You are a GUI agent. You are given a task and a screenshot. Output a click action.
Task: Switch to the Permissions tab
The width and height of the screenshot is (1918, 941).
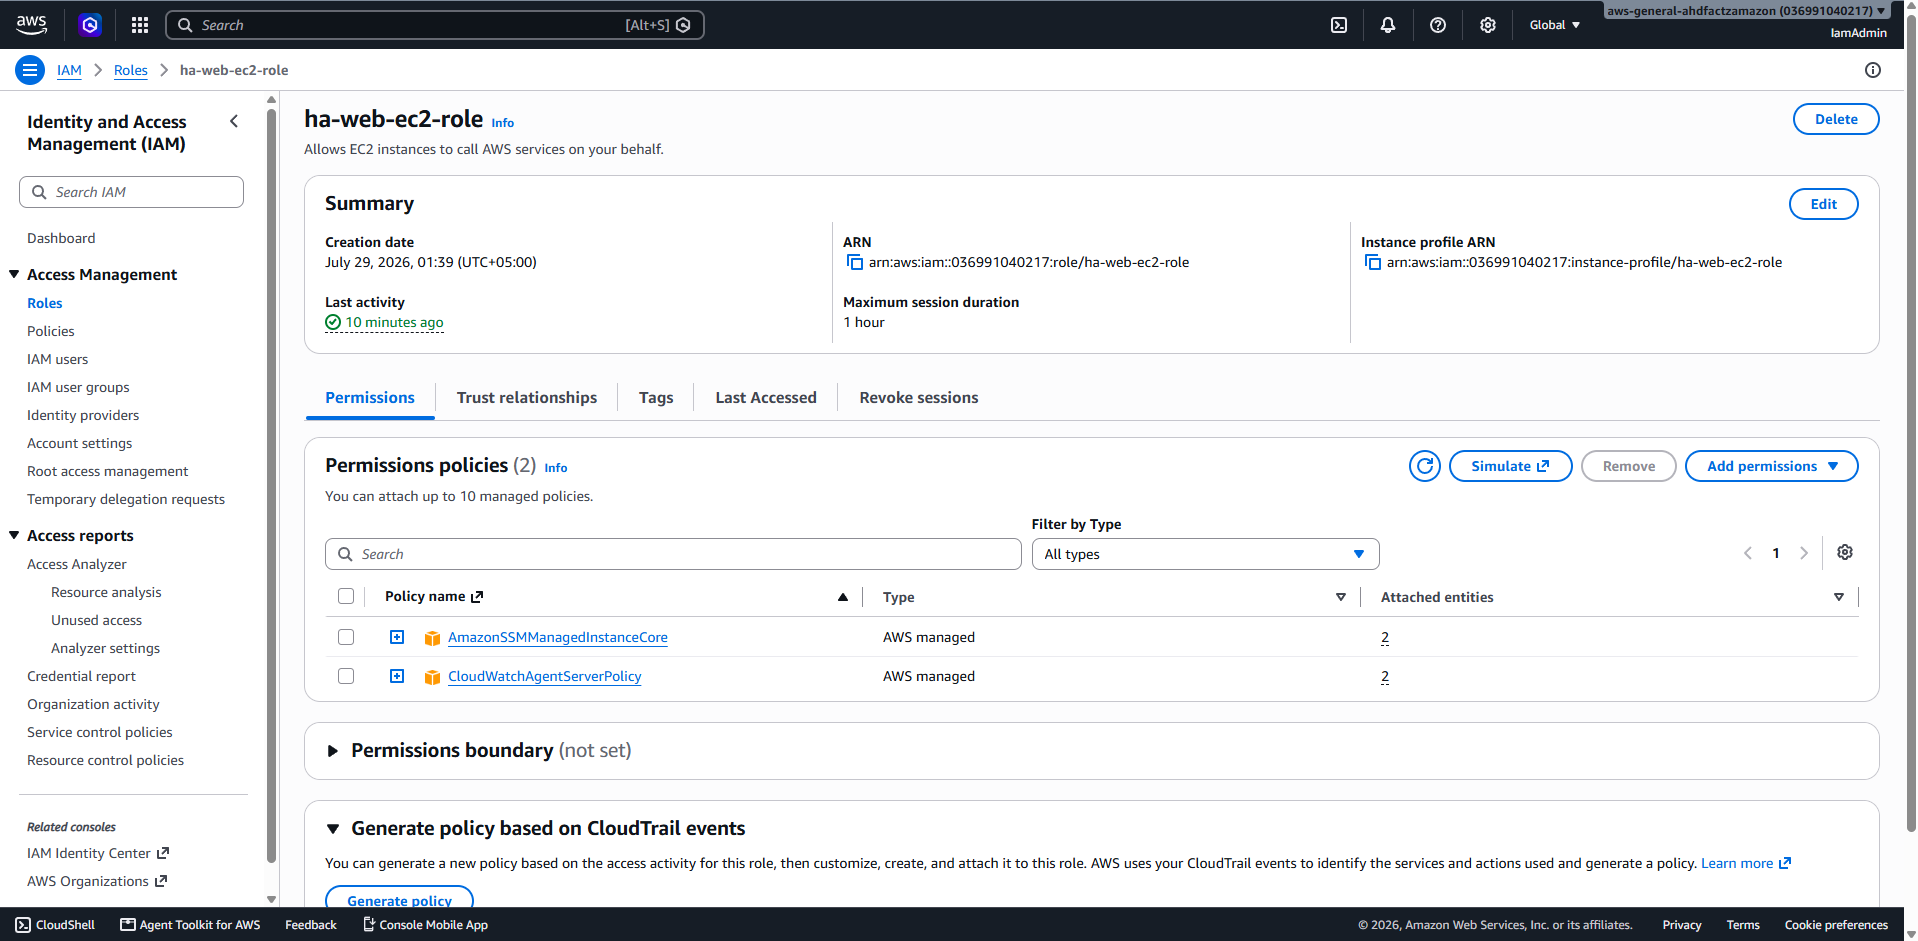click(370, 398)
